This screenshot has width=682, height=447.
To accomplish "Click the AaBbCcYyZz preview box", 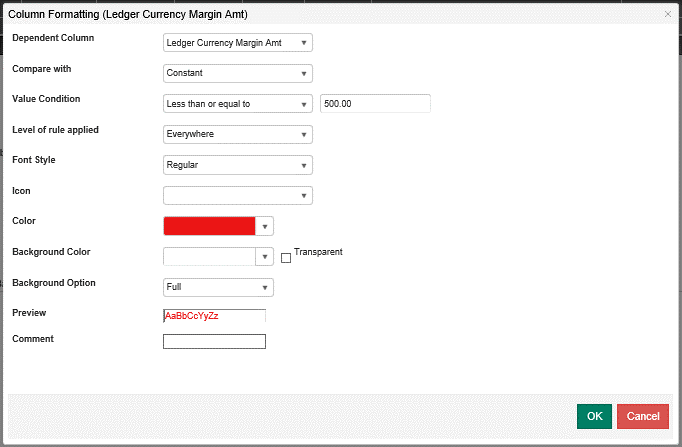I will (x=214, y=316).
